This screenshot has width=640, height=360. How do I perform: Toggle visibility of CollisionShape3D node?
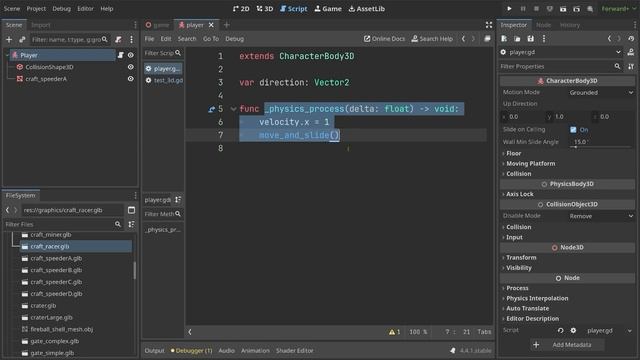pos(131,67)
